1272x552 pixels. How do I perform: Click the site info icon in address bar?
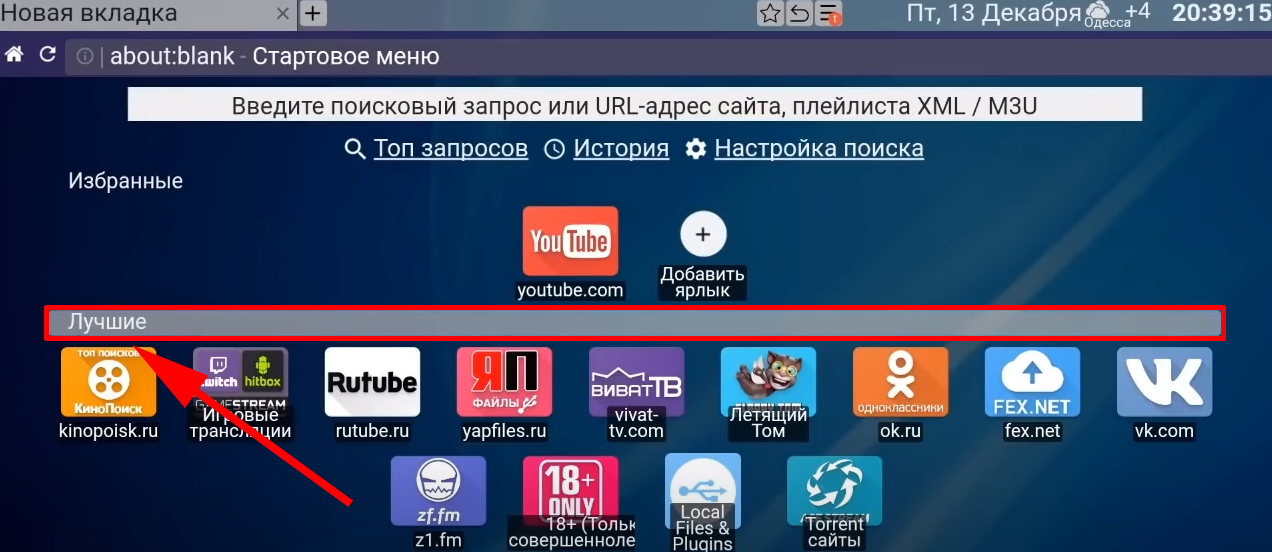coord(86,57)
